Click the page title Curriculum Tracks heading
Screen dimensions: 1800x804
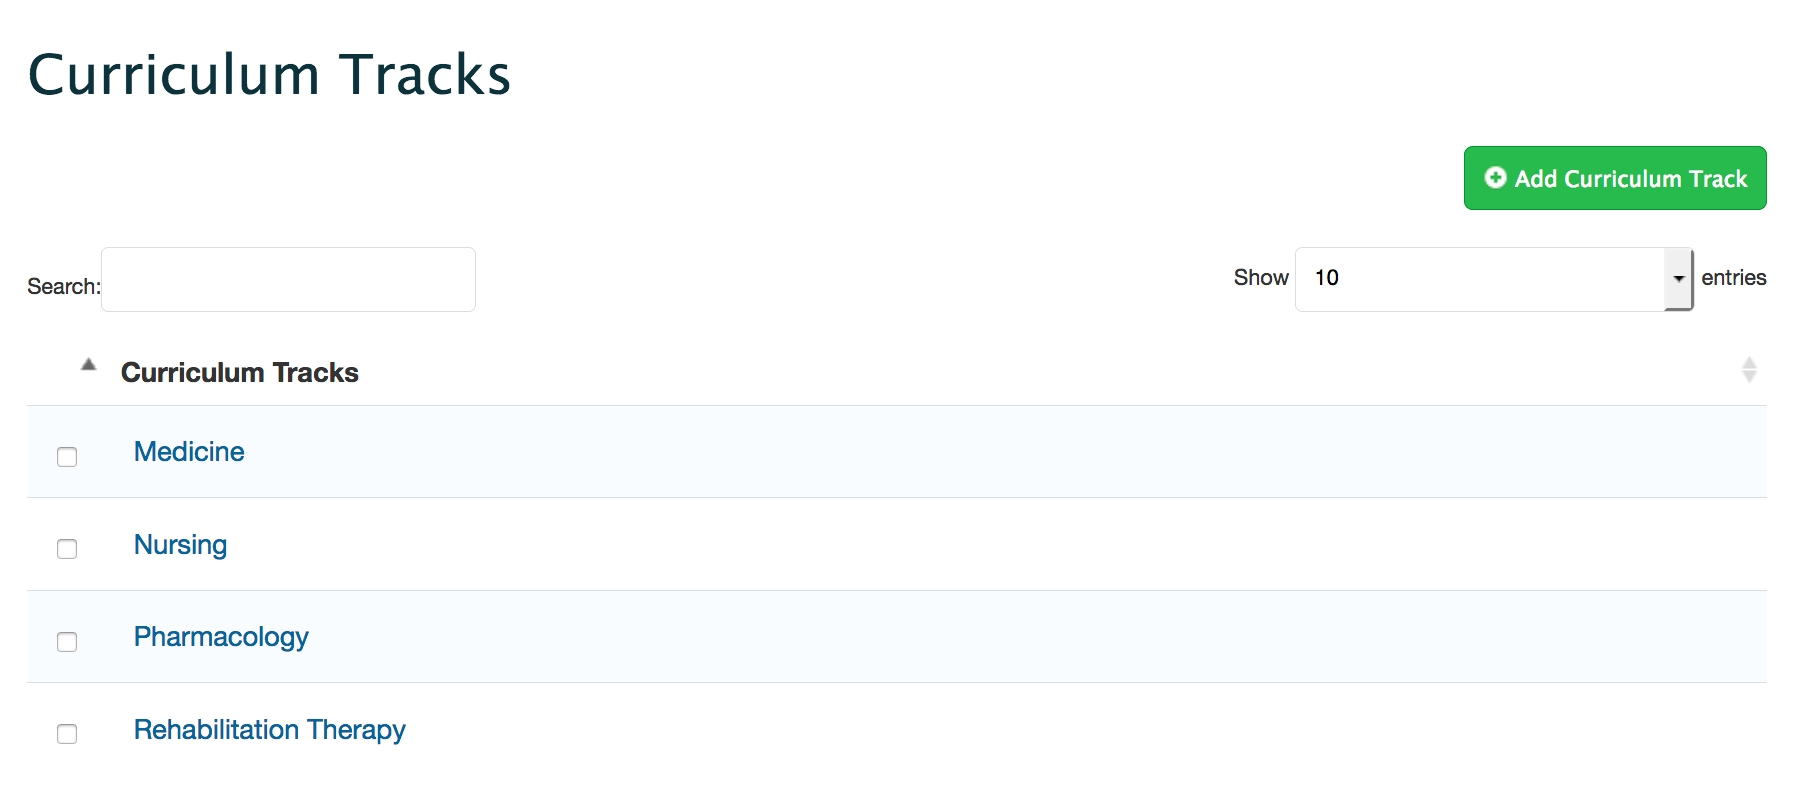(269, 75)
